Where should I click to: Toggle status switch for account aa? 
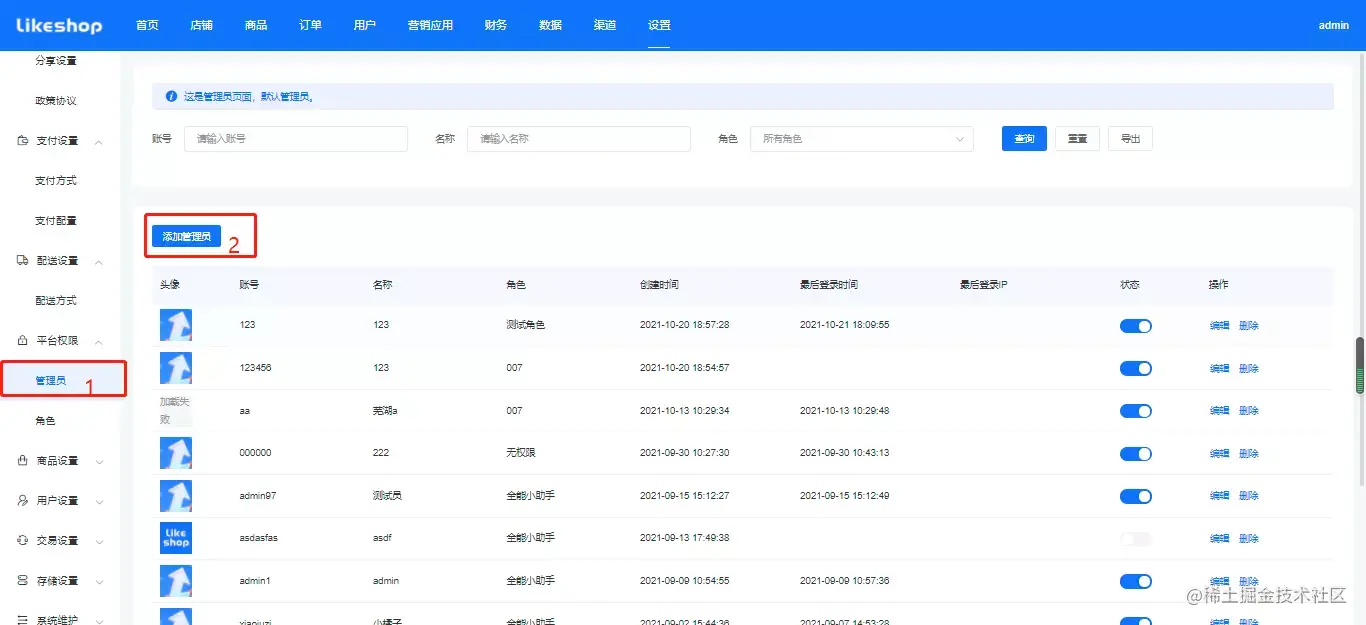[x=1136, y=411]
